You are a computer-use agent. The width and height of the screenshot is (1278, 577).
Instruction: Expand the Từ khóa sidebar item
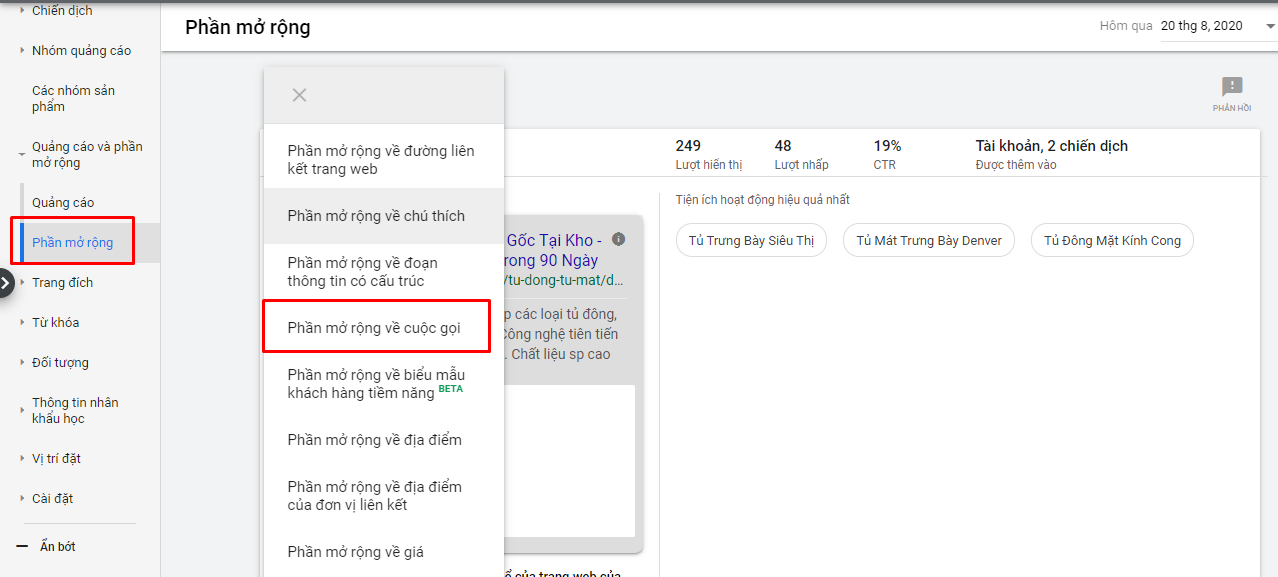(x=22, y=322)
